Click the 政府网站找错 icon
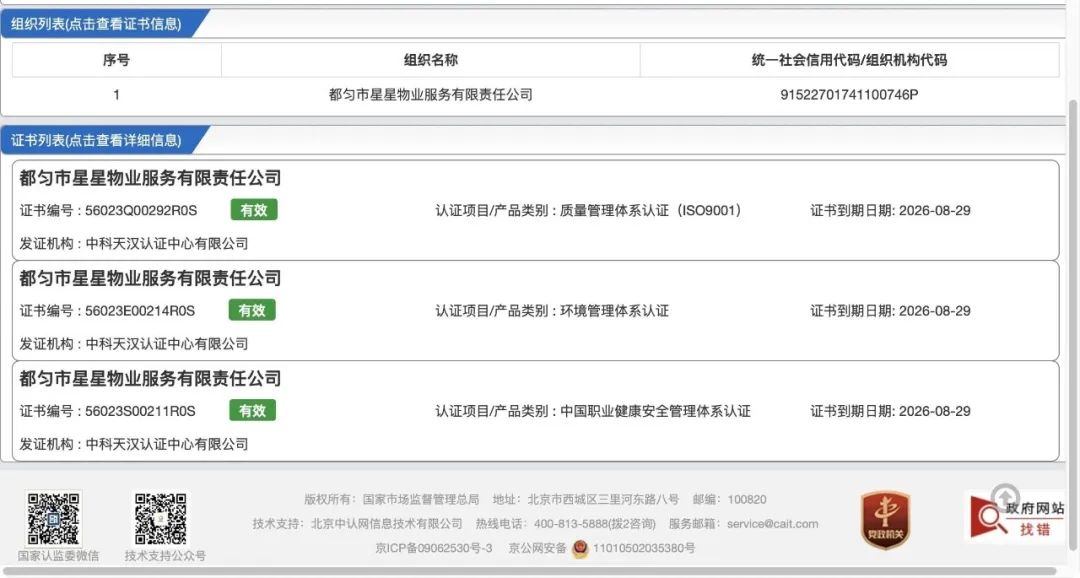Screen dimensions: 1080x578 tap(1017, 518)
